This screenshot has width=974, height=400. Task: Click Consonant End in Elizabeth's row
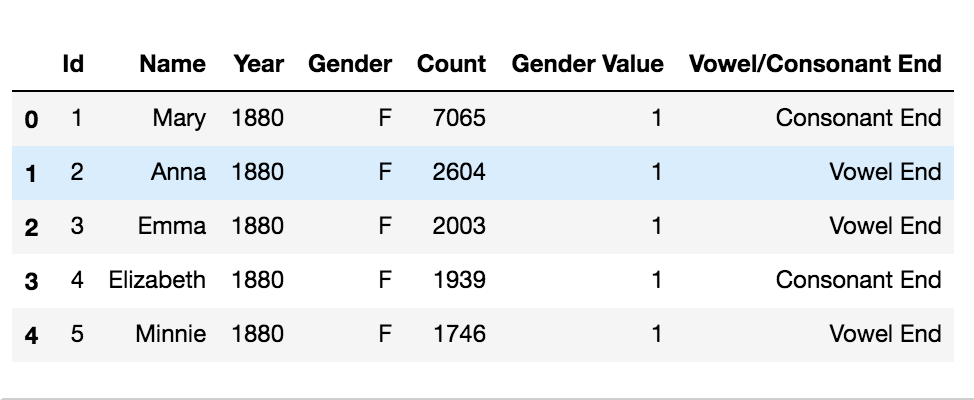[858, 280]
